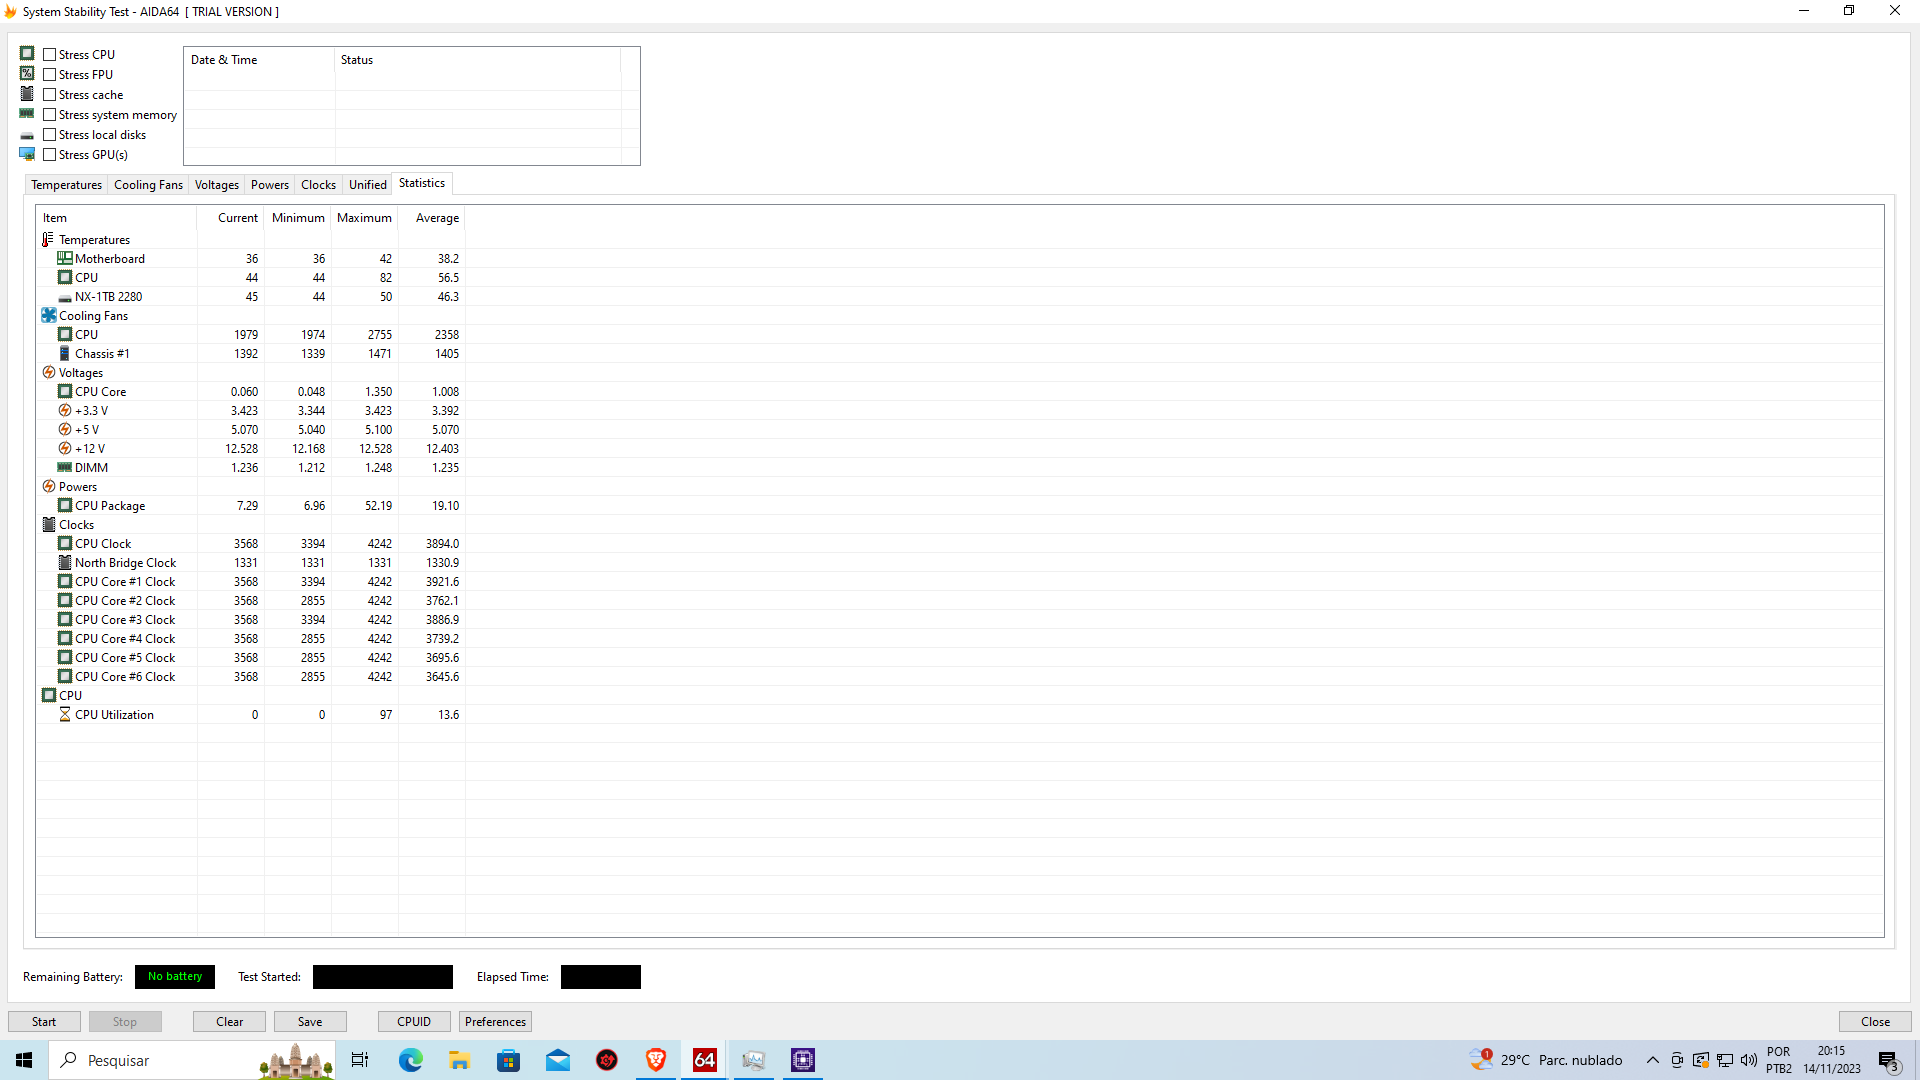Click the Chassis #1 fan icon
Viewport: 1920px width, 1080px height.
click(65, 354)
